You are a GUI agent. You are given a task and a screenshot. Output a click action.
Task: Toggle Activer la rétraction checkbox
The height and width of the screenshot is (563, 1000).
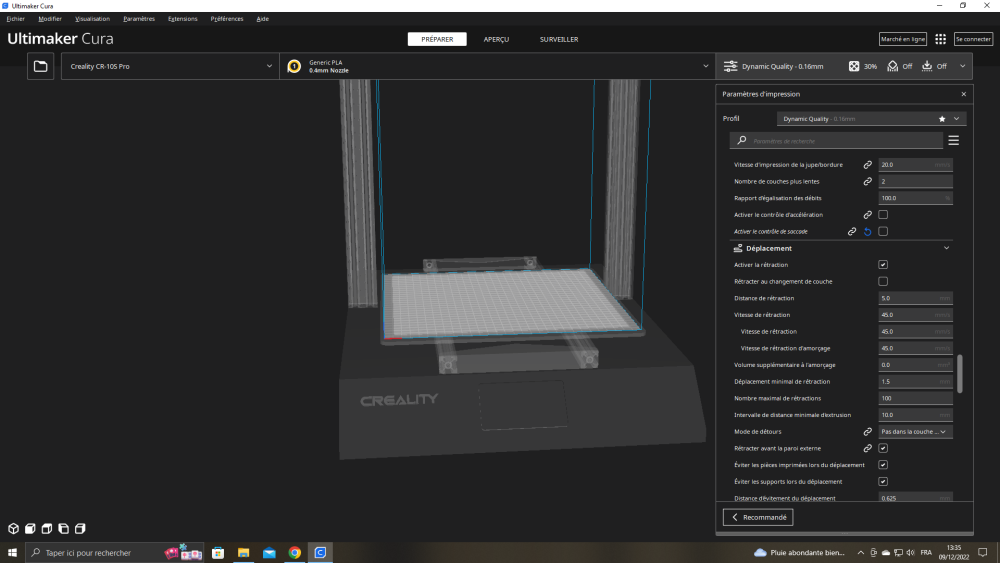[883, 265]
